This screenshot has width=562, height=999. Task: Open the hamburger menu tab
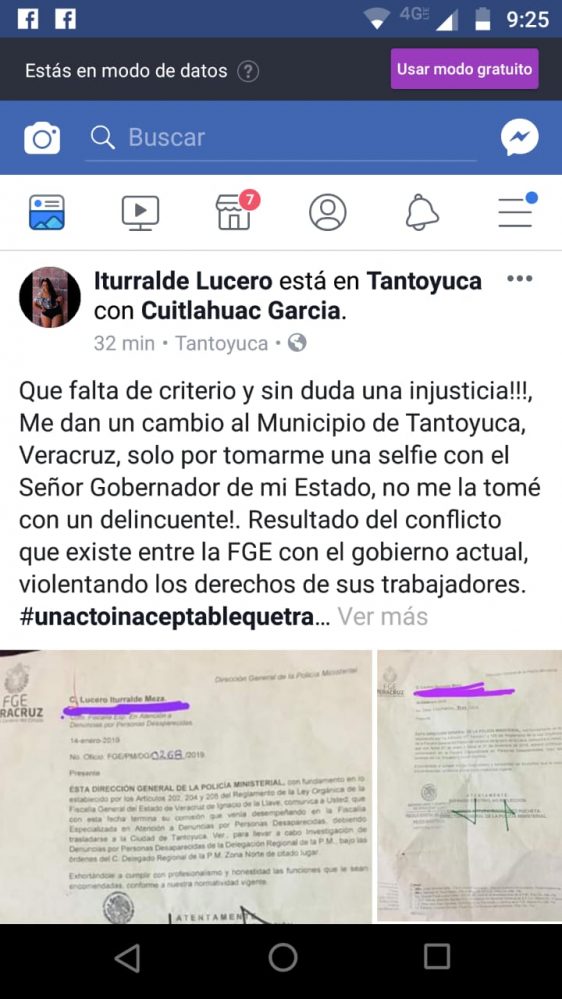tap(517, 211)
